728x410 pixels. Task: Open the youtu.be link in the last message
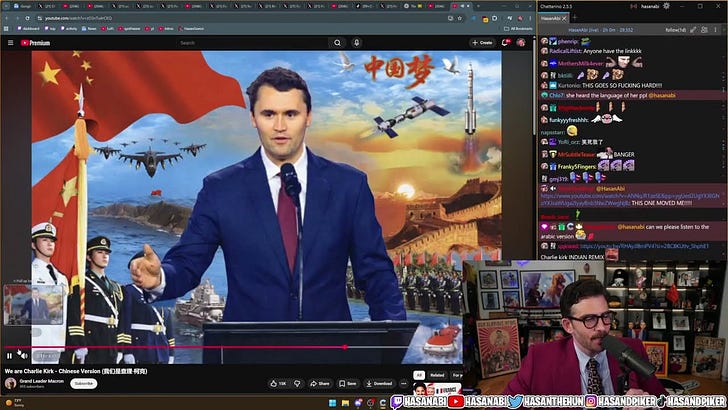tap(644, 246)
